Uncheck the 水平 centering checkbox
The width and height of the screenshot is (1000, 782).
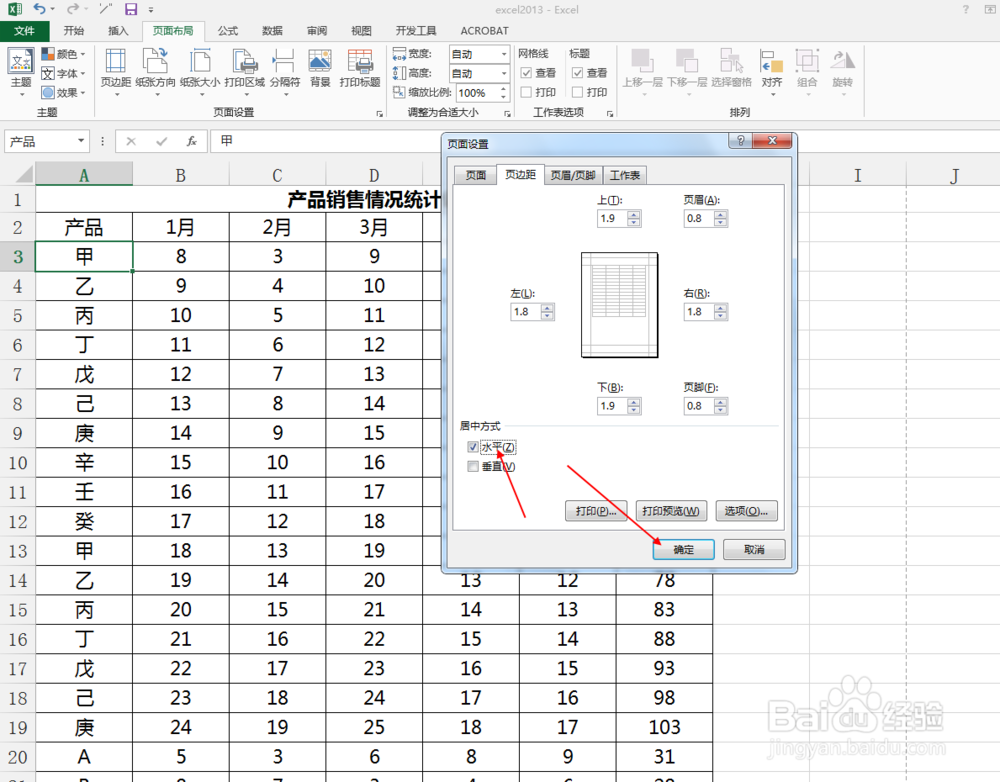coord(473,447)
